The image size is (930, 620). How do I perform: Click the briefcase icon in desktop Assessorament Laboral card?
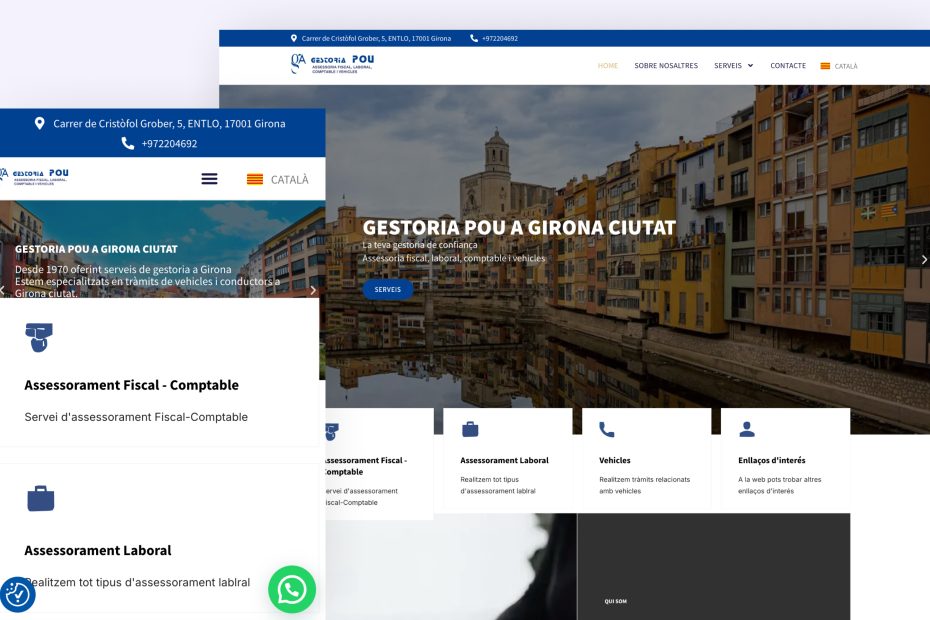pyautogui.click(x=470, y=430)
